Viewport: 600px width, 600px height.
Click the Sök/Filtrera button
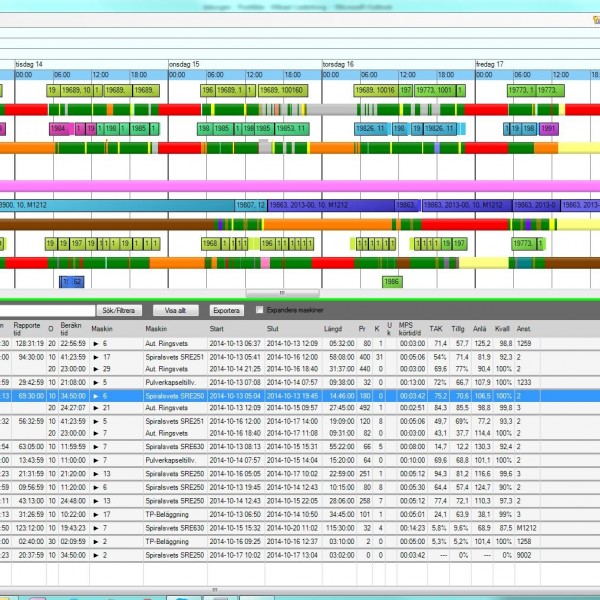[120, 310]
